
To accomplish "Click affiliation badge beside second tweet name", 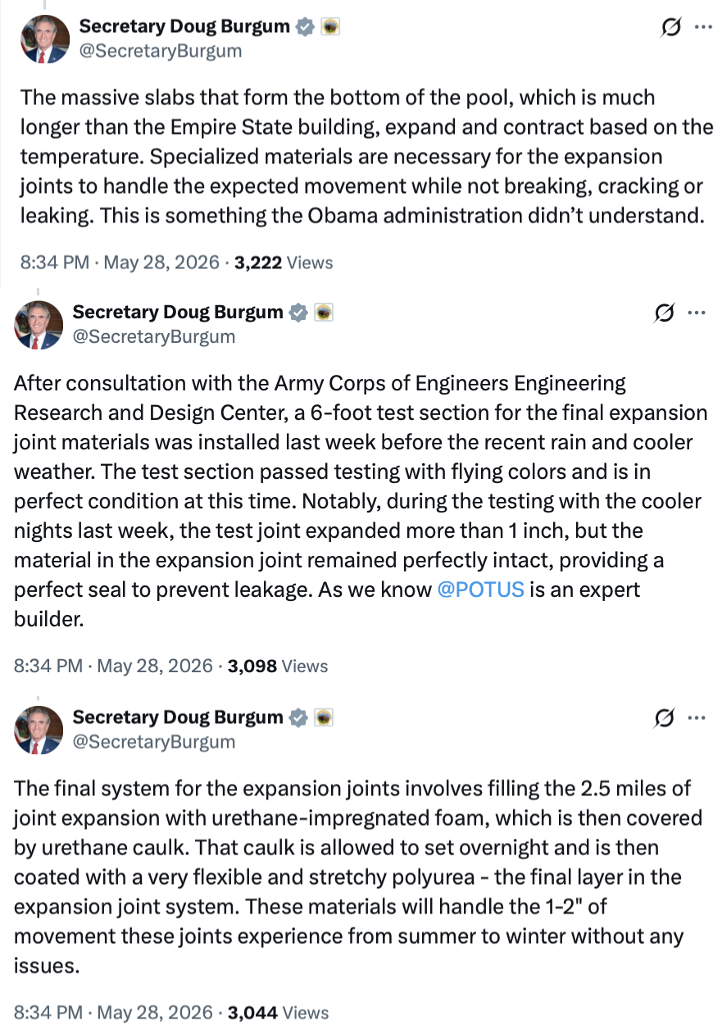I will (x=323, y=313).
